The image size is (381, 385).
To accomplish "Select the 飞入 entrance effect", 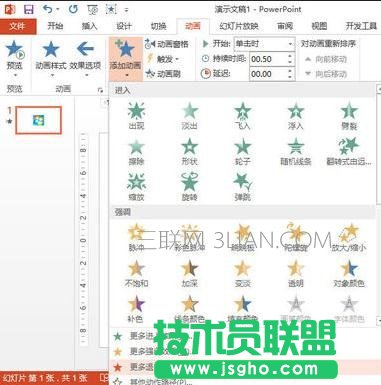I will coord(243,115).
